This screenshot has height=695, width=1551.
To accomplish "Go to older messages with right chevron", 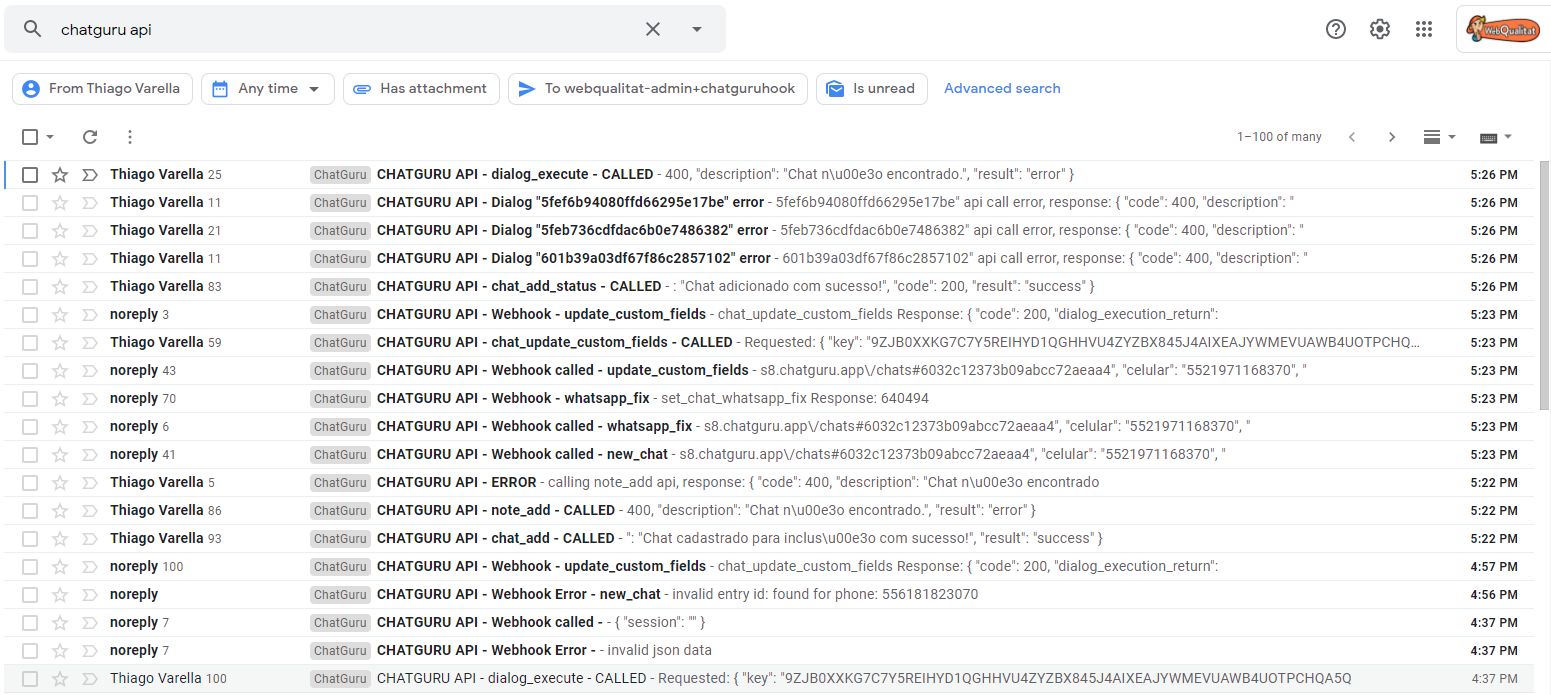I will click(x=1391, y=137).
